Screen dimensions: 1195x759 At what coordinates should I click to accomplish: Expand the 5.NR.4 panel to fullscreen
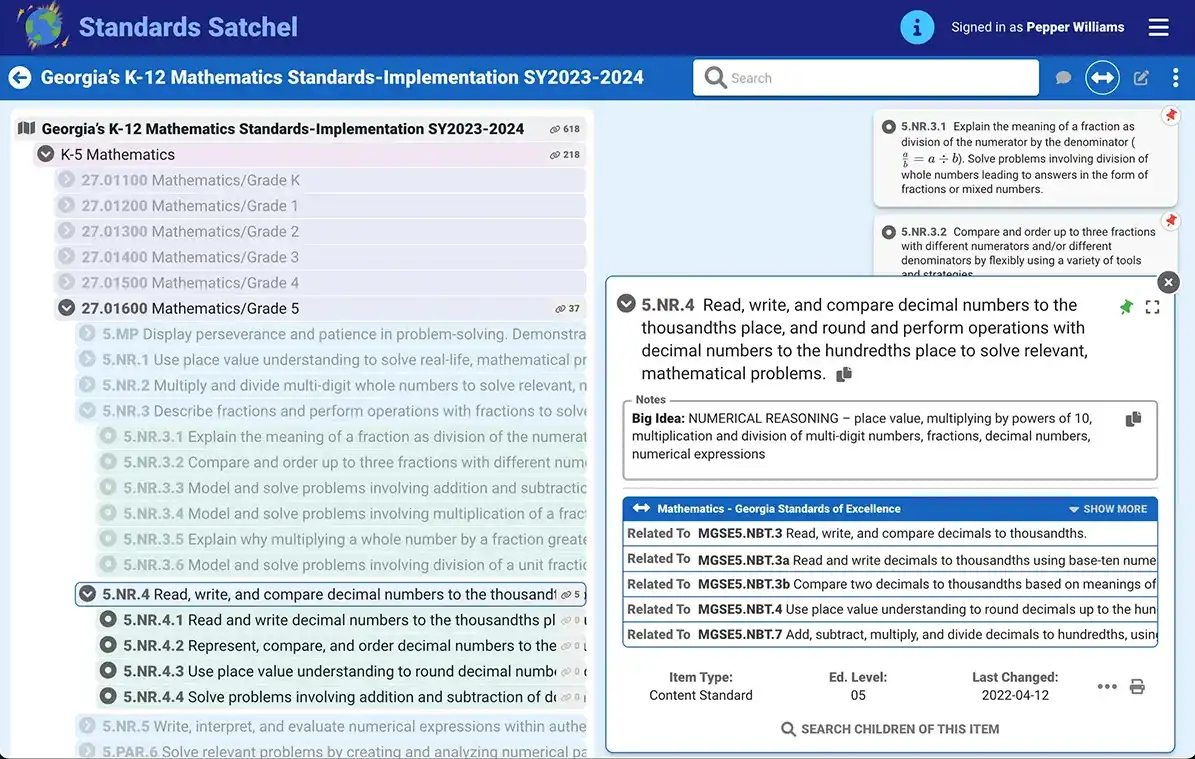(1152, 307)
